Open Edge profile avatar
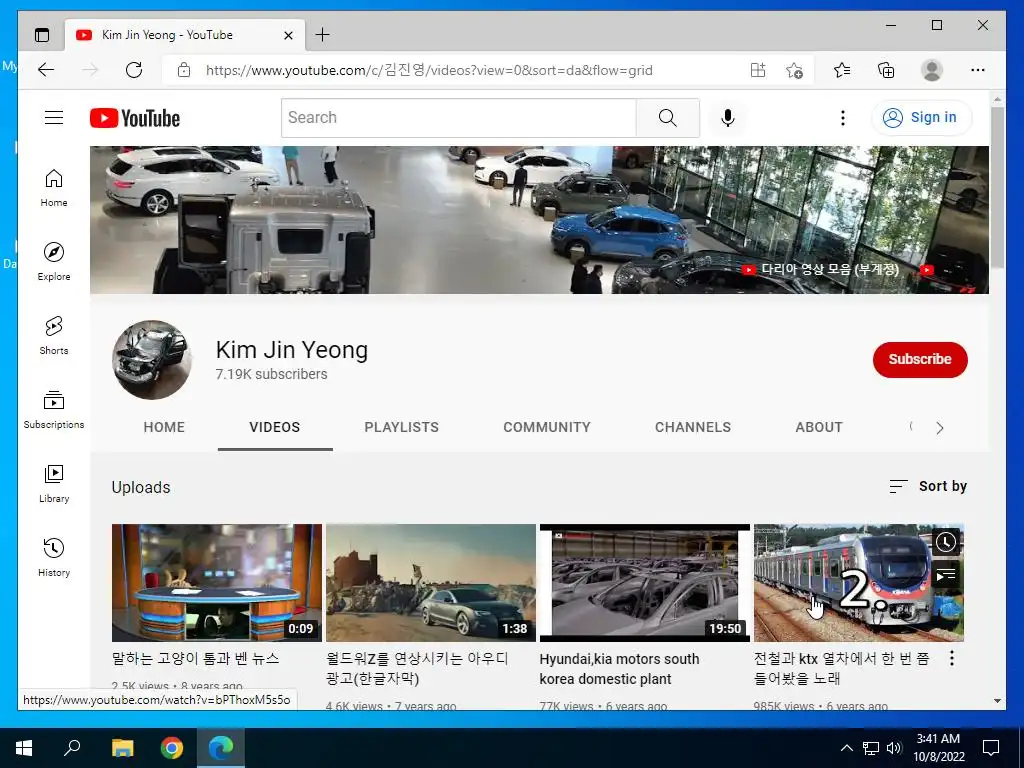This screenshot has width=1024, height=768. 931,70
